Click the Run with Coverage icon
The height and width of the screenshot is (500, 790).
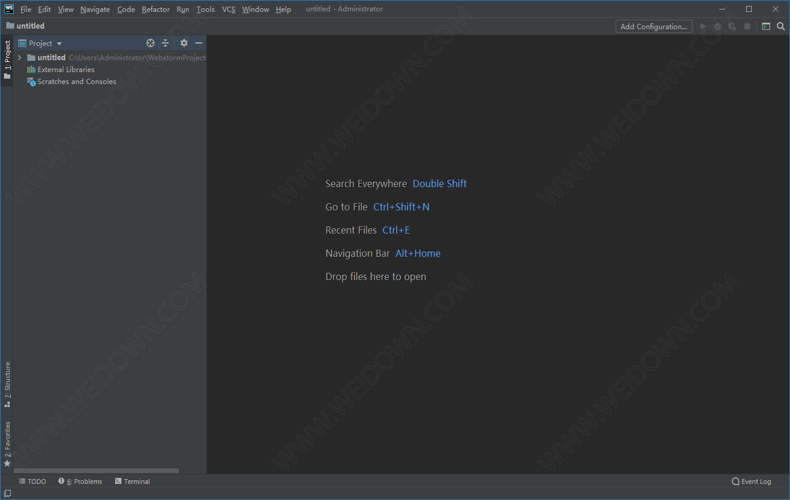pyautogui.click(x=732, y=26)
